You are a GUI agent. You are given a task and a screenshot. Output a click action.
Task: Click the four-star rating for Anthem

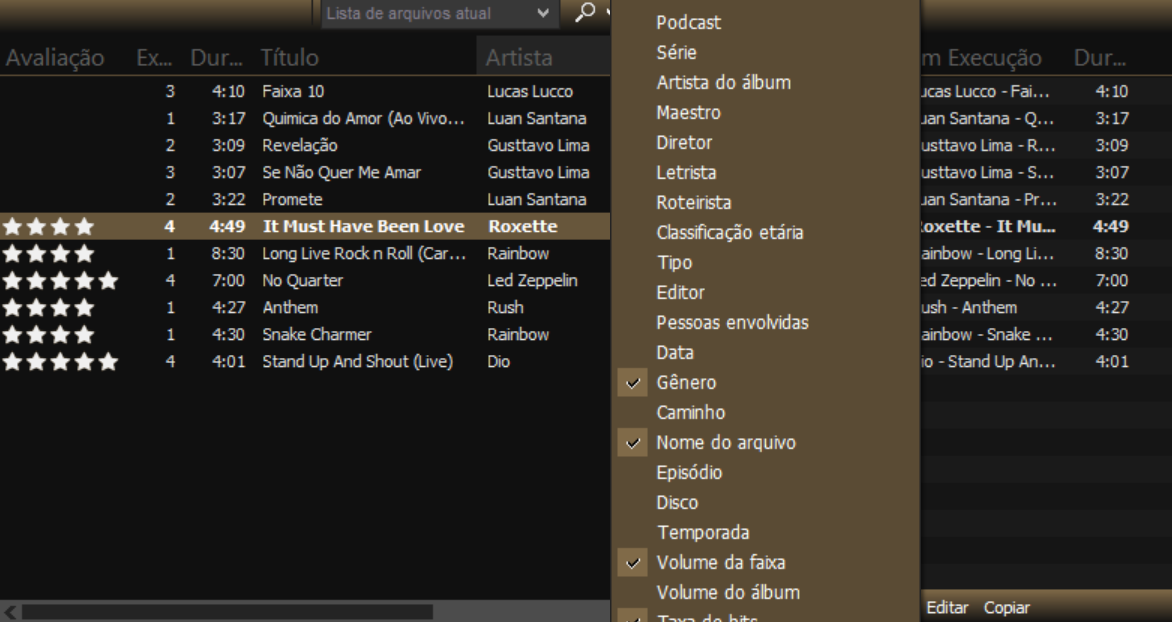(x=49, y=307)
